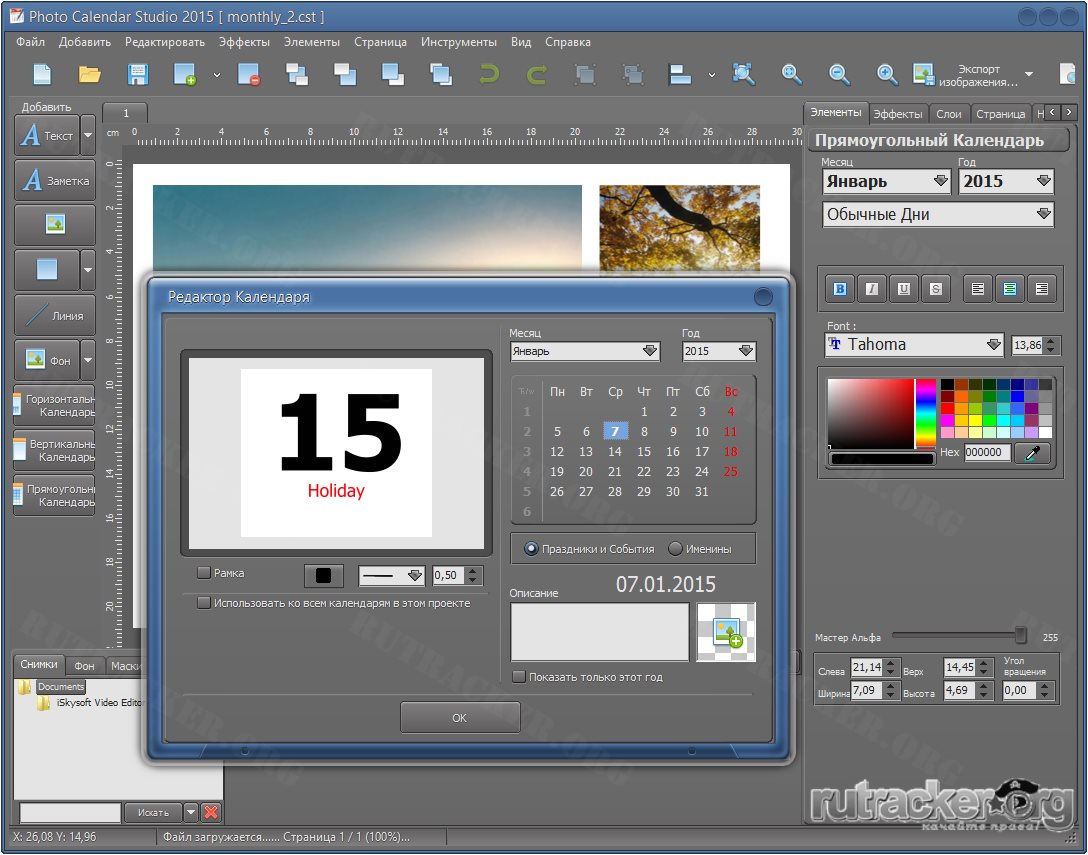The height and width of the screenshot is (855, 1088).
Task: Enable the Рамка checkbox
Action: (x=204, y=573)
